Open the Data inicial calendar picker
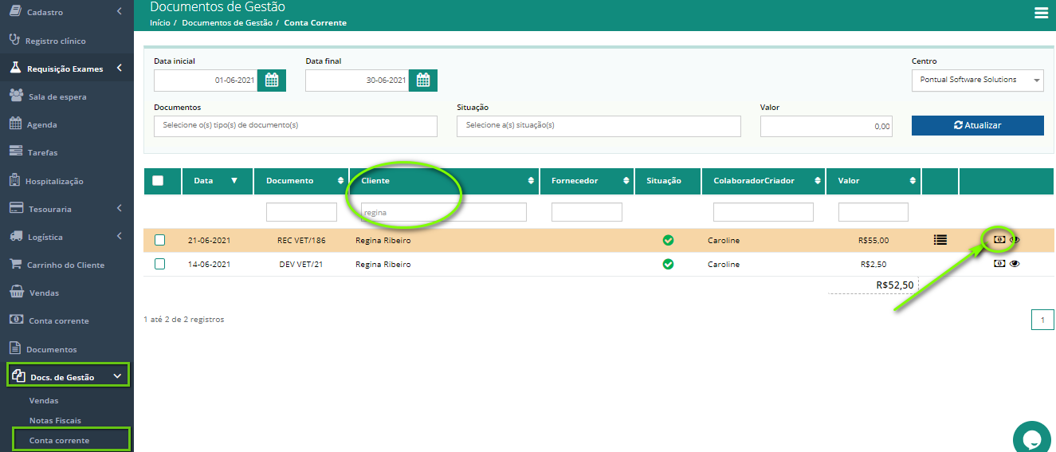The image size is (1056, 452). [271, 81]
